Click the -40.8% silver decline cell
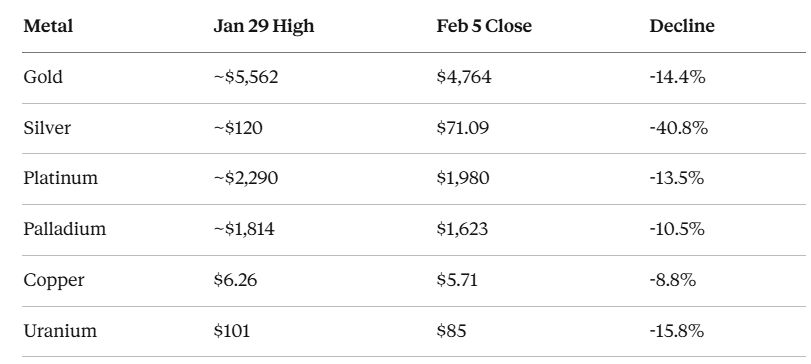The image size is (811, 364). (x=678, y=128)
